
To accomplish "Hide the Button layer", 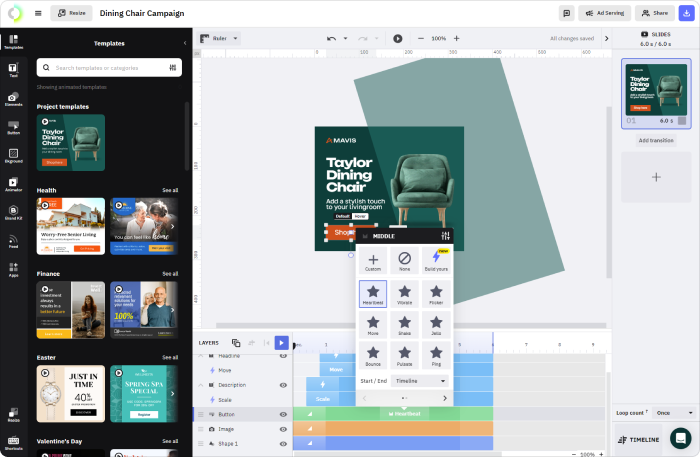I will (283, 415).
